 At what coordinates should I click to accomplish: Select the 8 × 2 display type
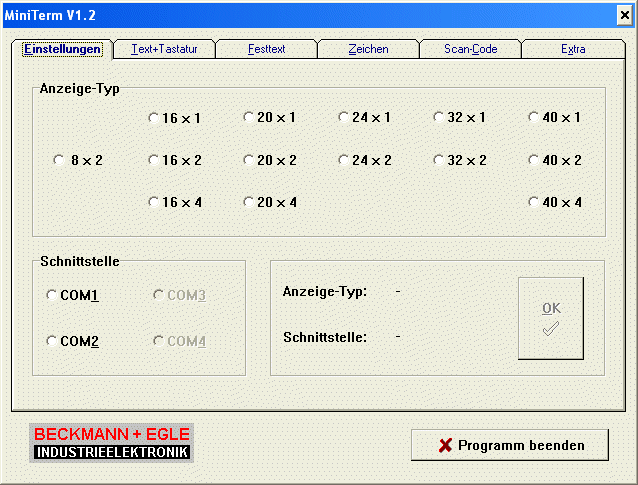(x=59, y=160)
